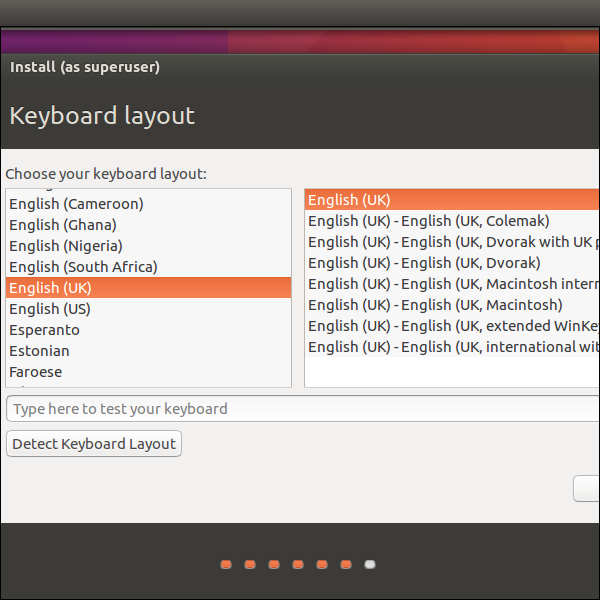
Task: Choose English (Ghana) from layout list
Action: [63, 225]
